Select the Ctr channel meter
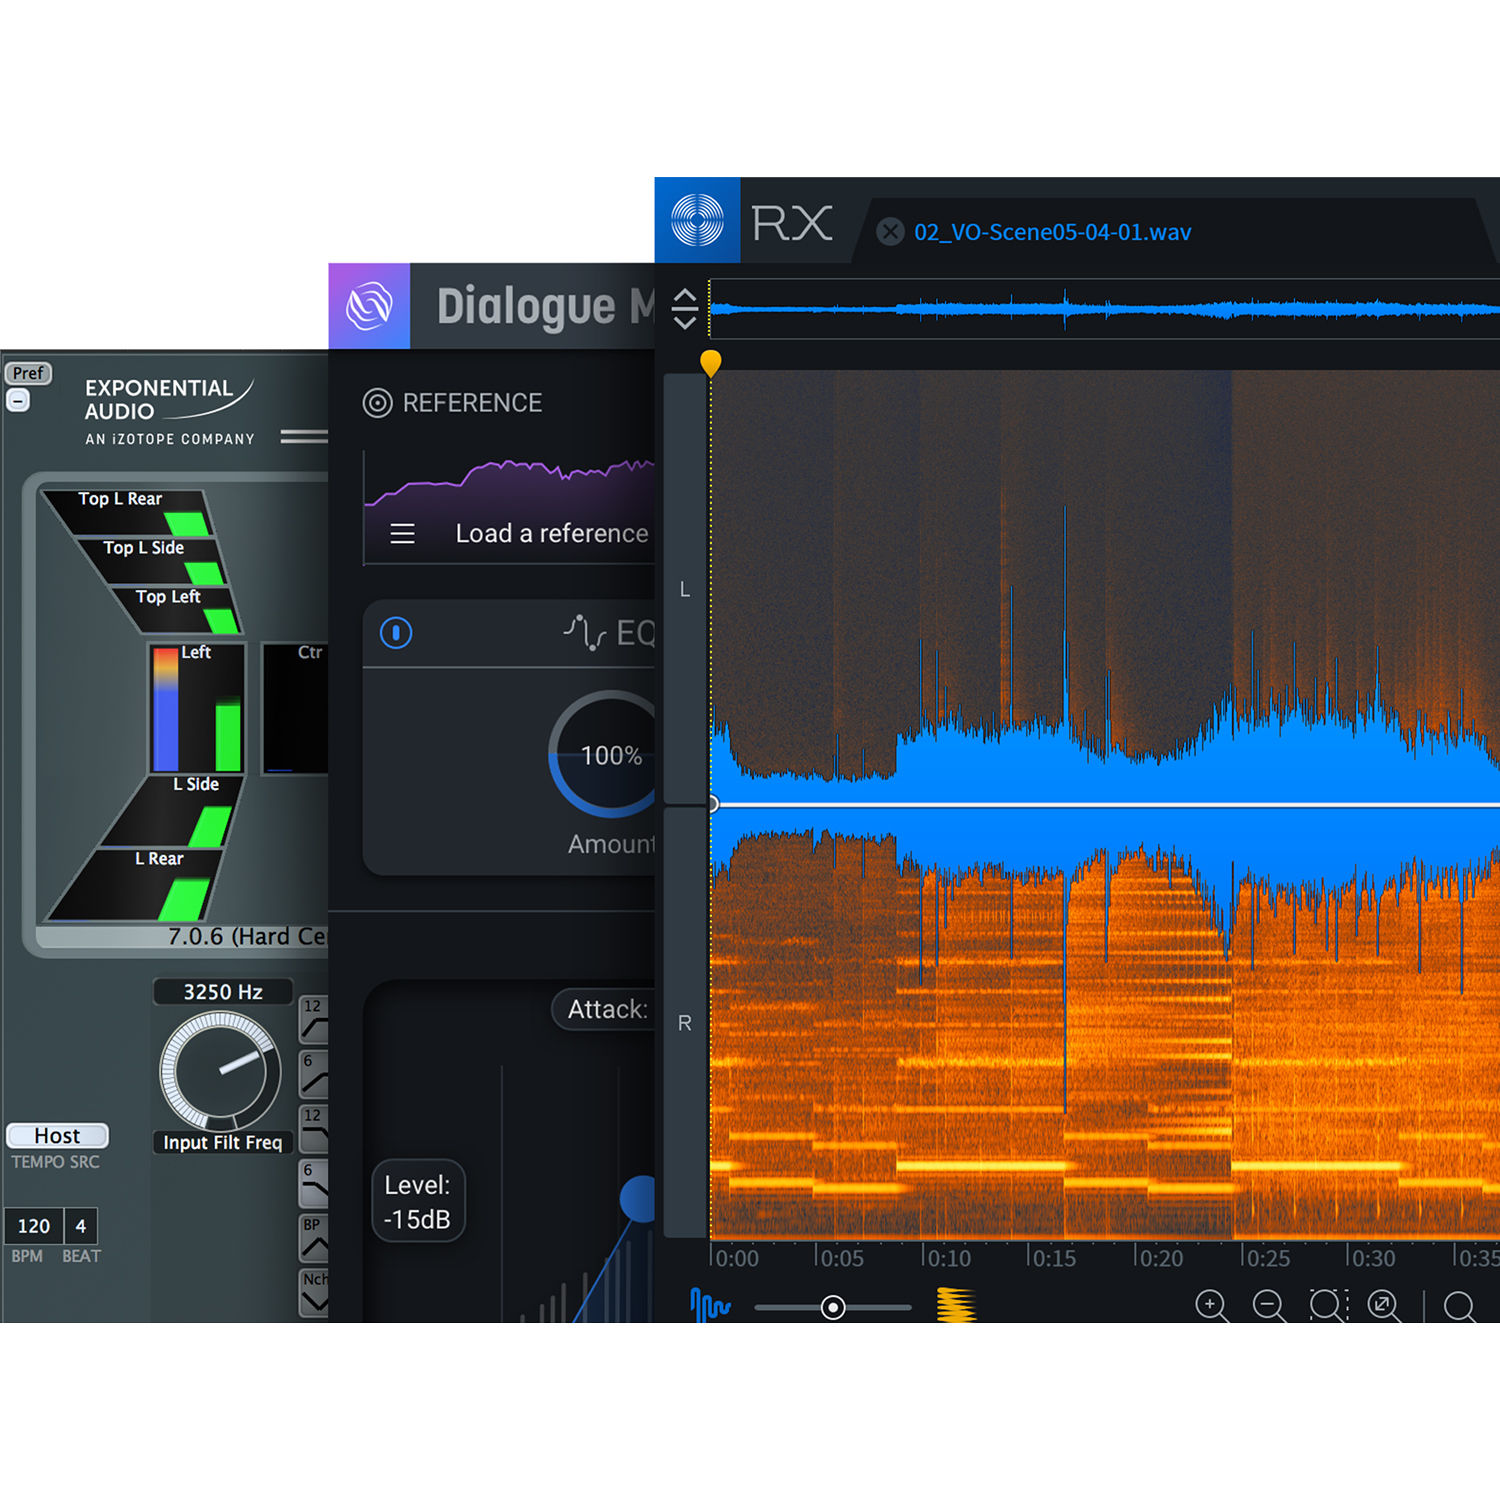Screen dimensions: 1500x1500 (295, 707)
